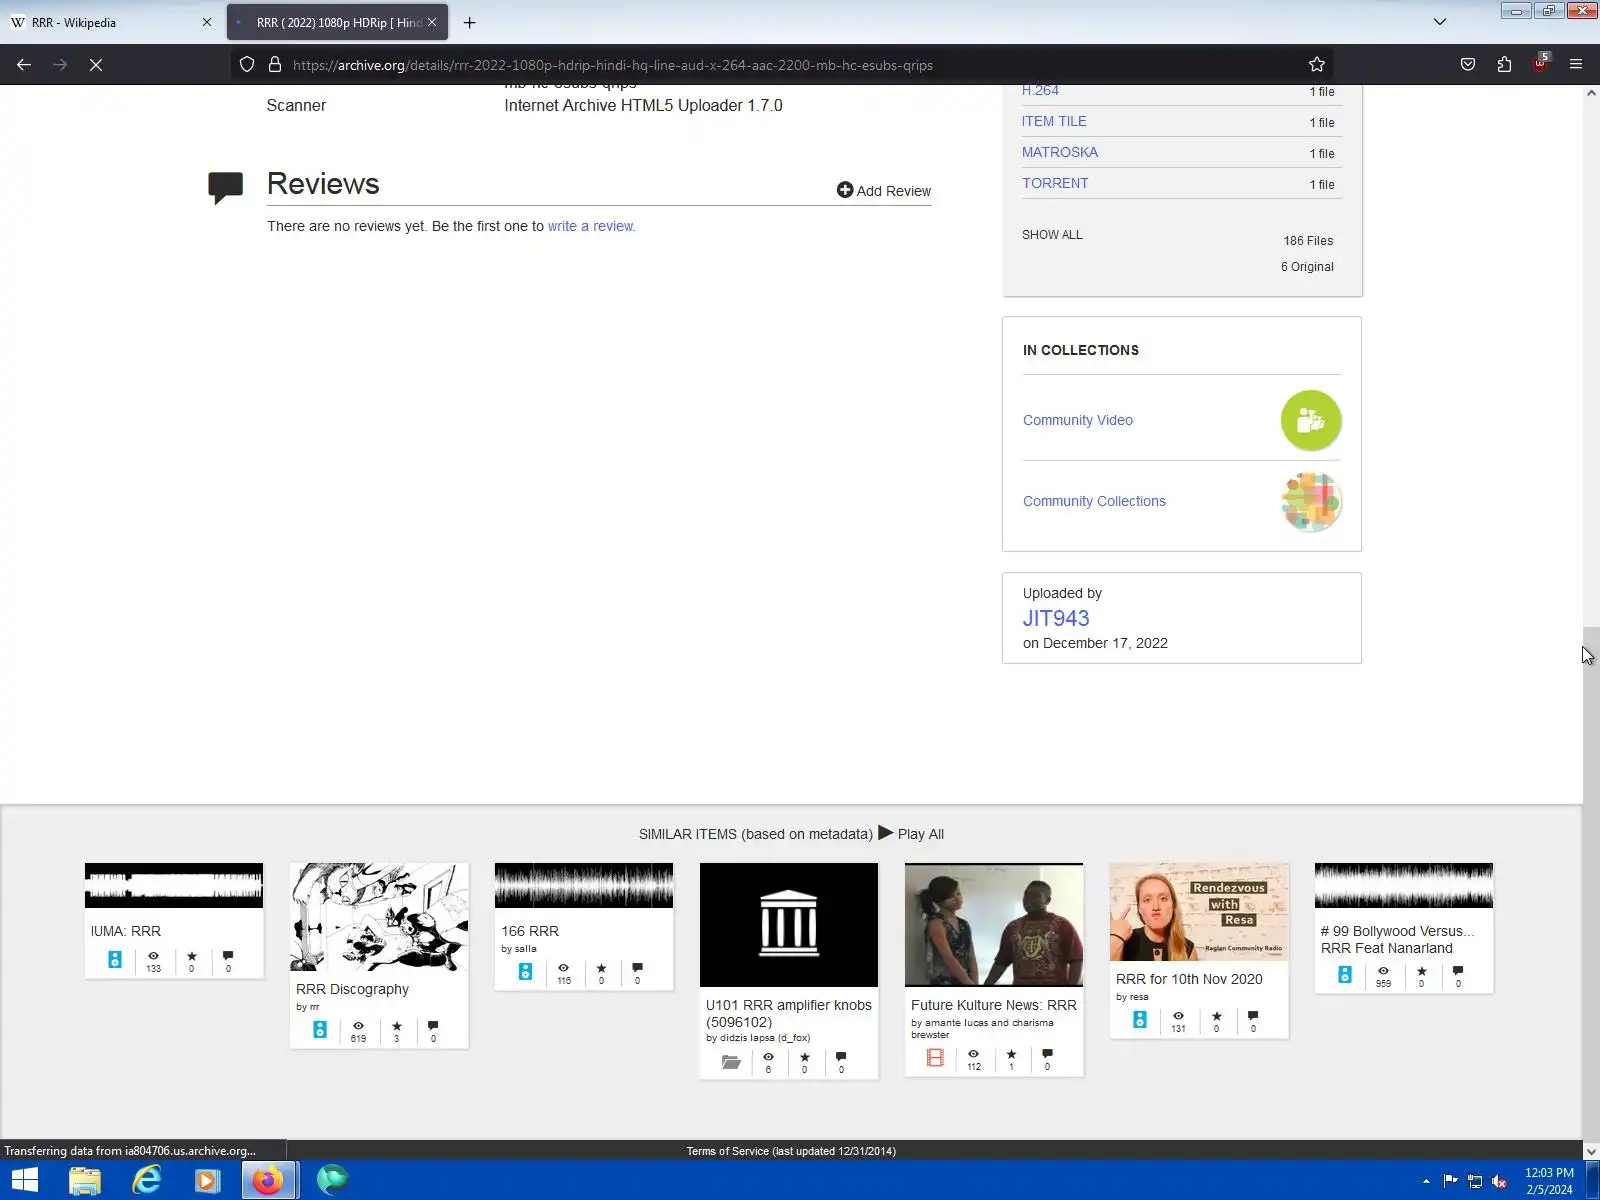Image resolution: width=1600 pixels, height=1200 pixels.
Task: Click the audio icon under IUMA: RRR
Action: (x=115, y=960)
